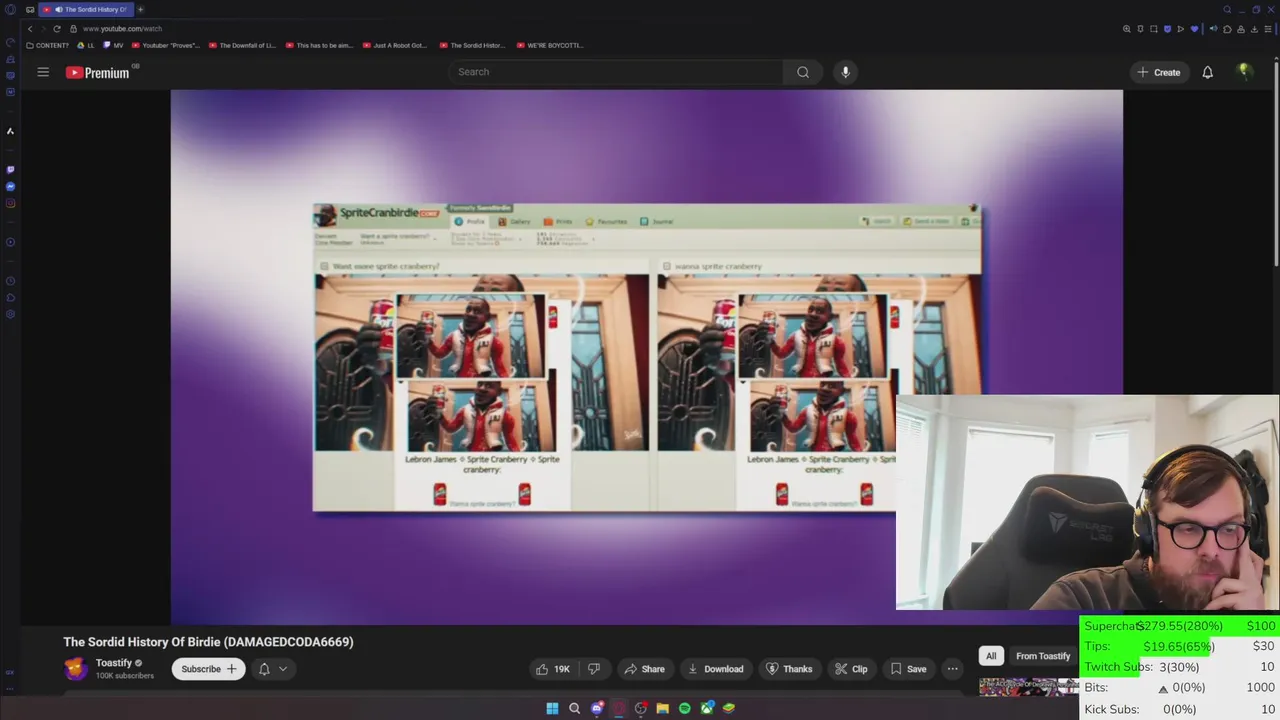Open Youtuber "Proves" bookmark
Image resolution: width=1280 pixels, height=720 pixels.
point(166,45)
